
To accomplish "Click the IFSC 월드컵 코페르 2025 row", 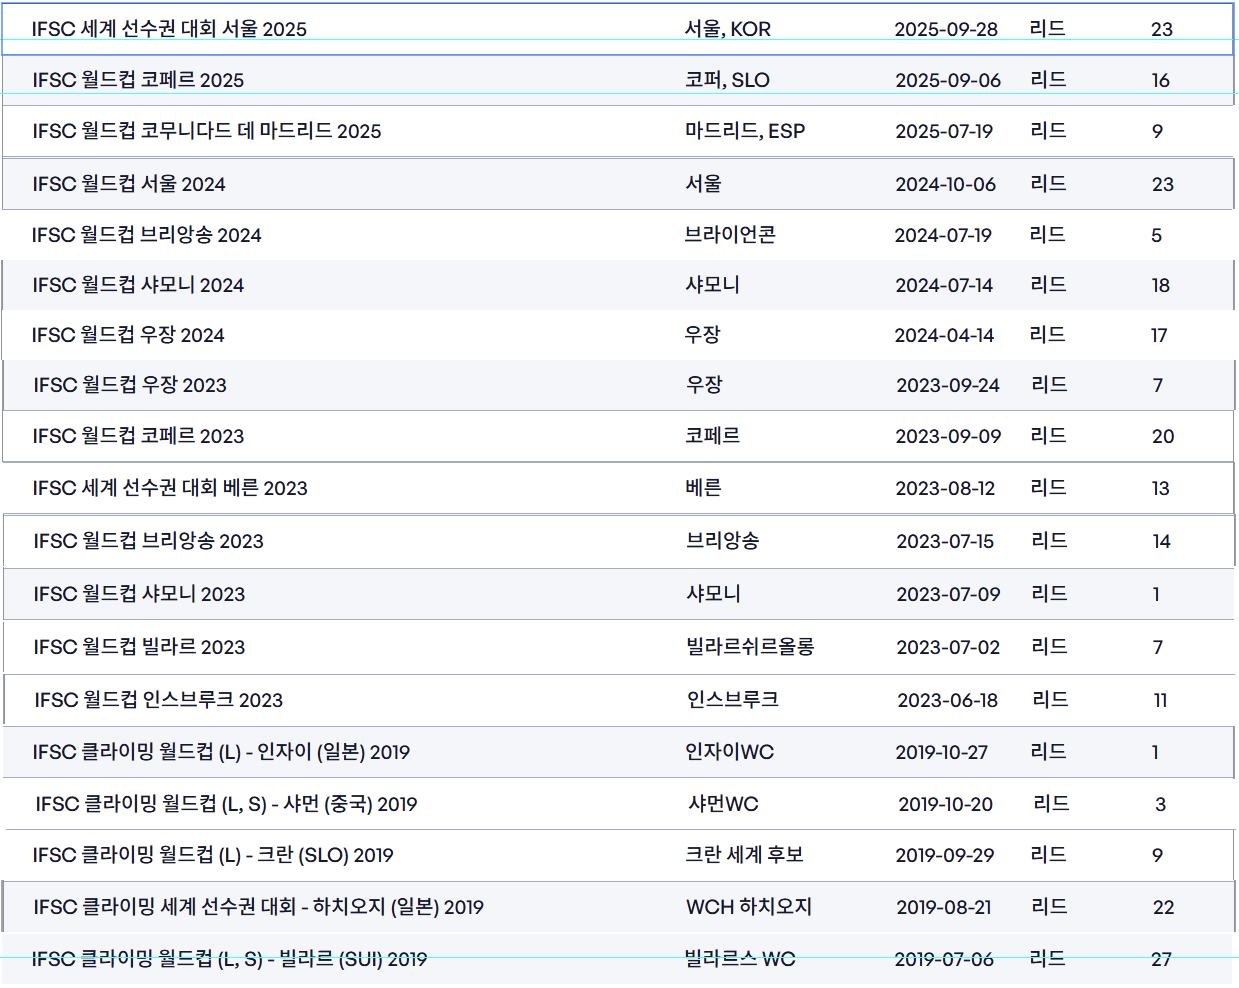I will coord(138,80).
